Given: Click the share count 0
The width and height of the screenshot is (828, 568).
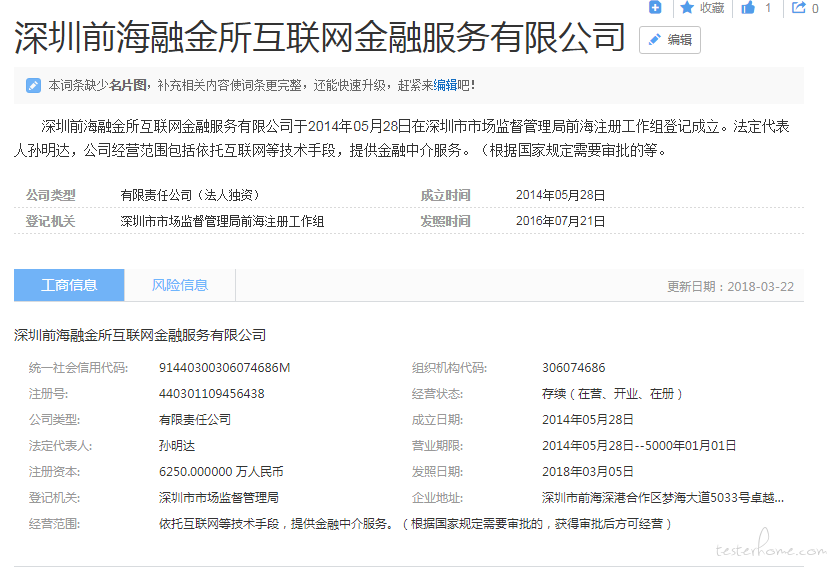Looking at the screenshot, I should [x=815, y=8].
